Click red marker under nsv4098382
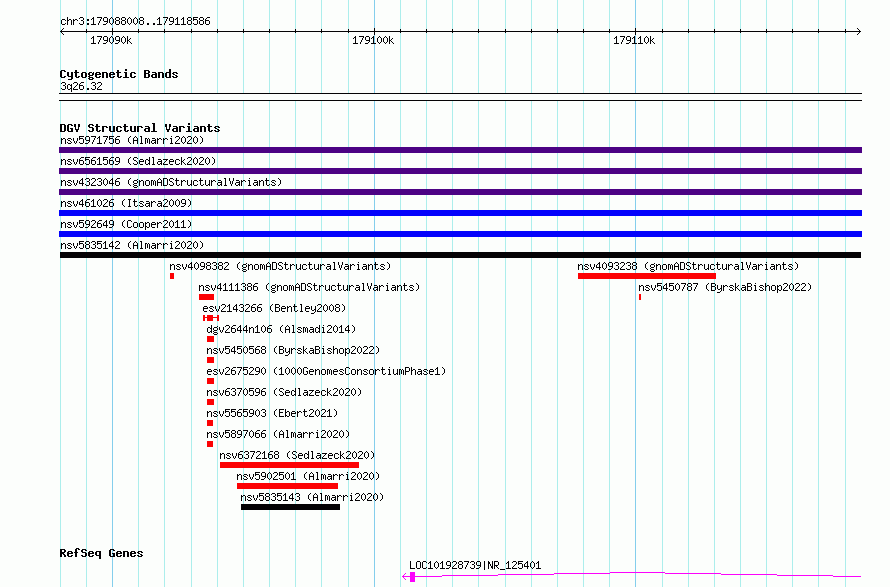Screen dimensions: 890x587 pyautogui.click(x=172, y=276)
